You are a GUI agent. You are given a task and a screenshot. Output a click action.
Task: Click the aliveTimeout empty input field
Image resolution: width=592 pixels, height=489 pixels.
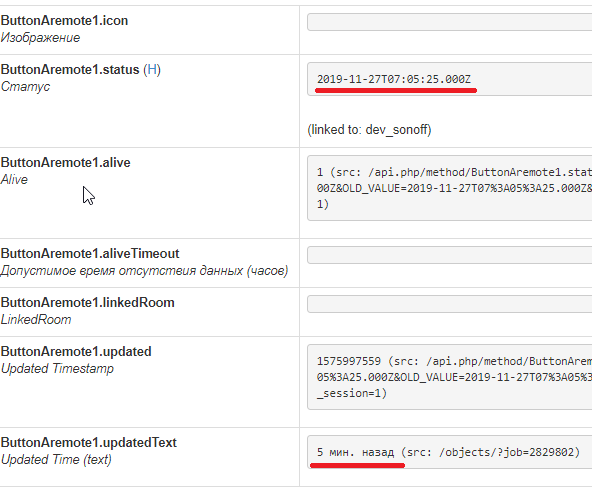[449, 255]
